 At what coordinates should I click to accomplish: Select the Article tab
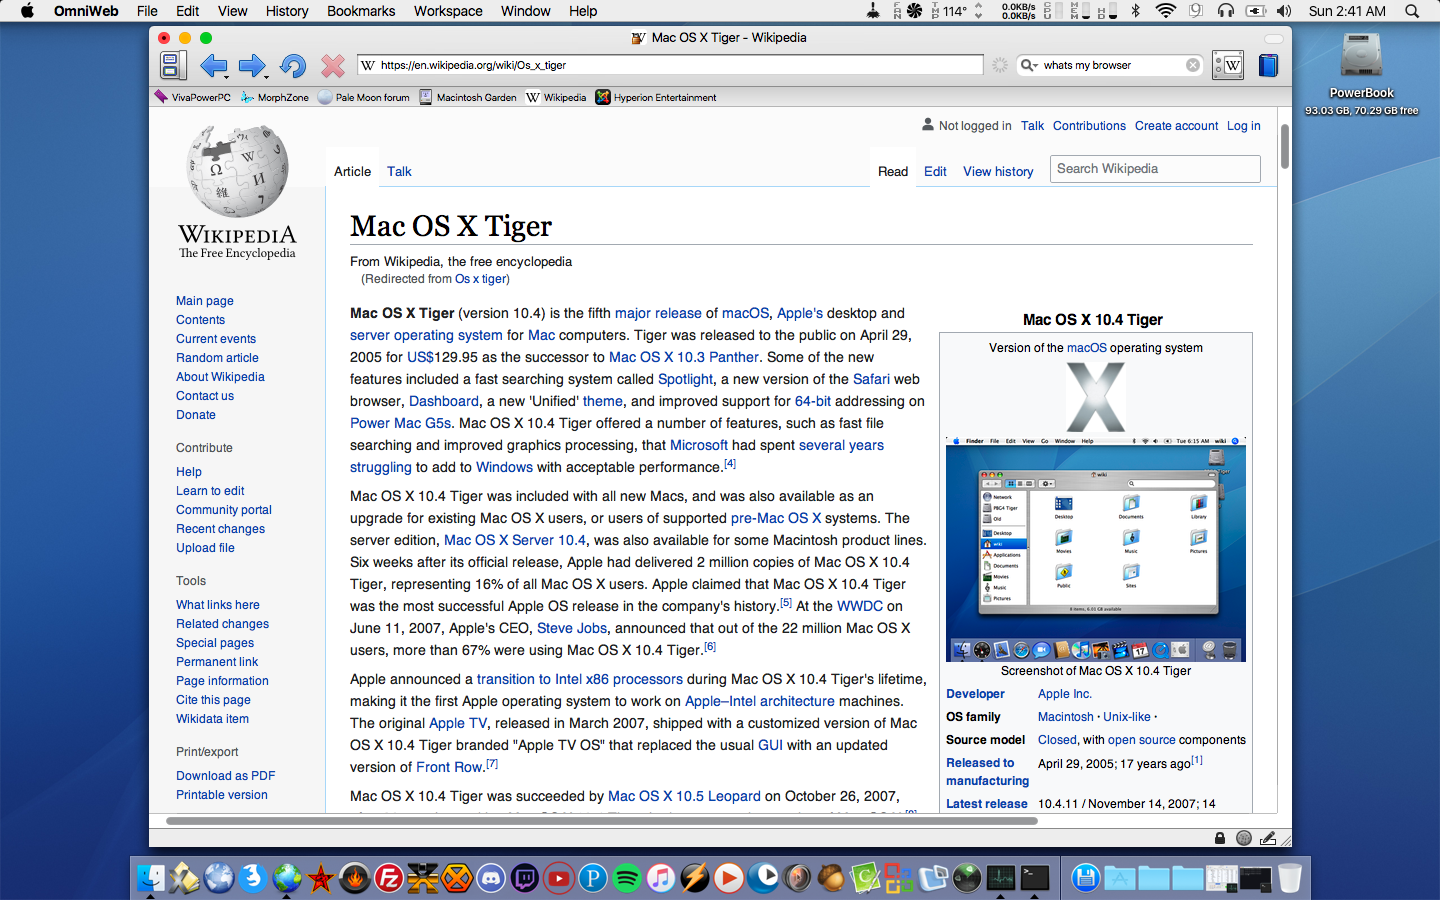click(352, 171)
